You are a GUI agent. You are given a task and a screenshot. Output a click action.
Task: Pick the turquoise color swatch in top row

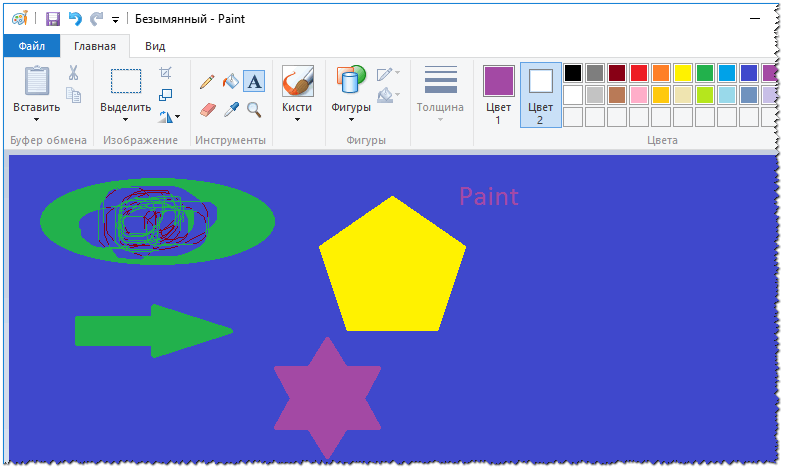[727, 73]
